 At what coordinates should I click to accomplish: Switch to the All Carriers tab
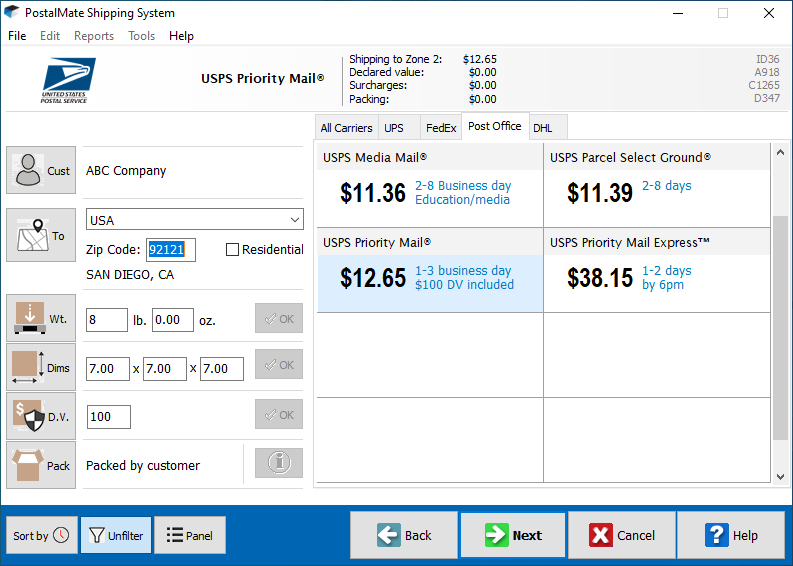[346, 127]
